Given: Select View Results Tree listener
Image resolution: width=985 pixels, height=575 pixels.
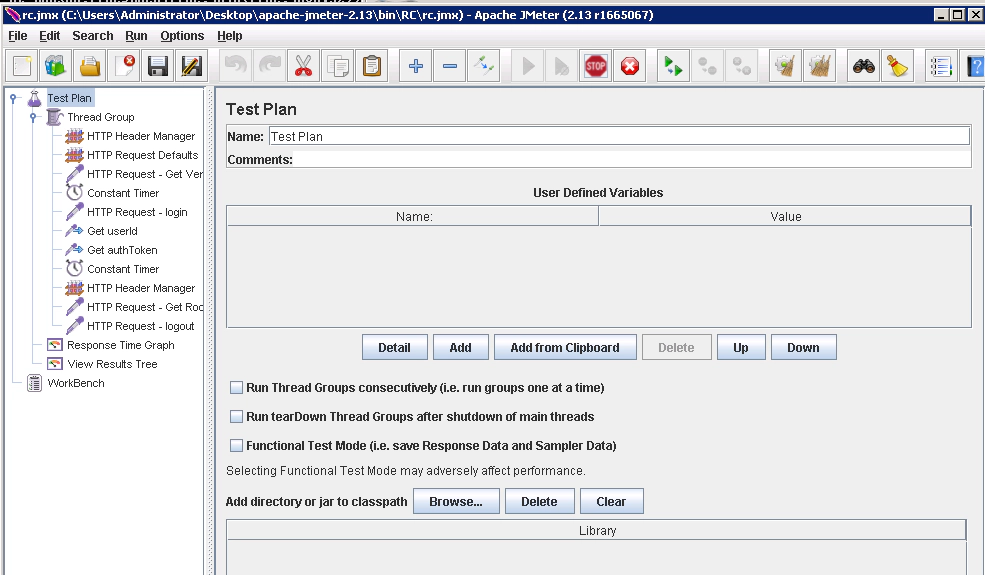Looking at the screenshot, I should tap(112, 364).
